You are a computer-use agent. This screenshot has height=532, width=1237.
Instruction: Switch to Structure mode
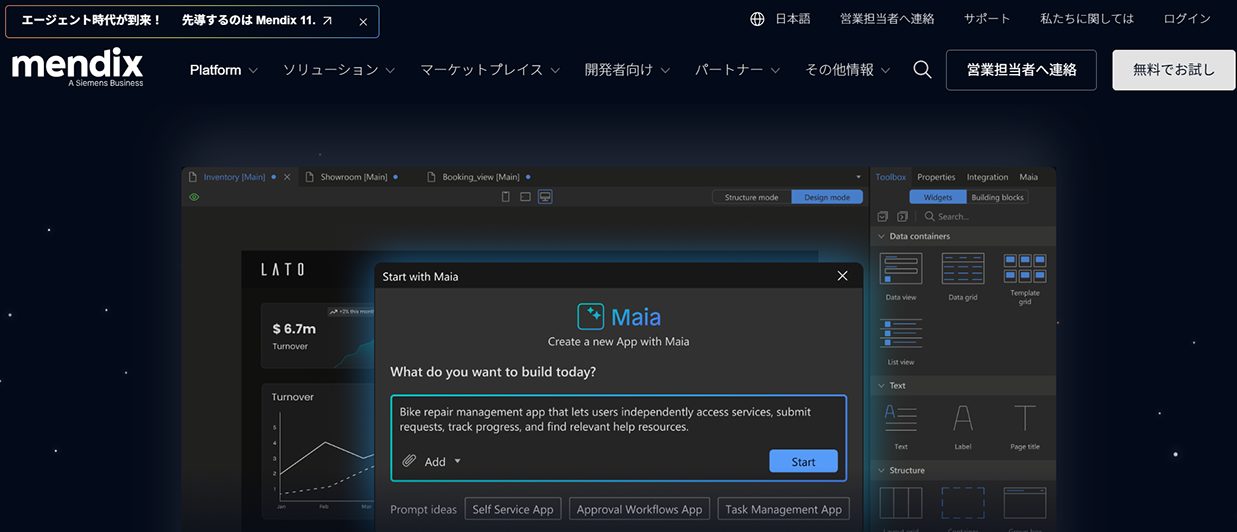coord(751,197)
